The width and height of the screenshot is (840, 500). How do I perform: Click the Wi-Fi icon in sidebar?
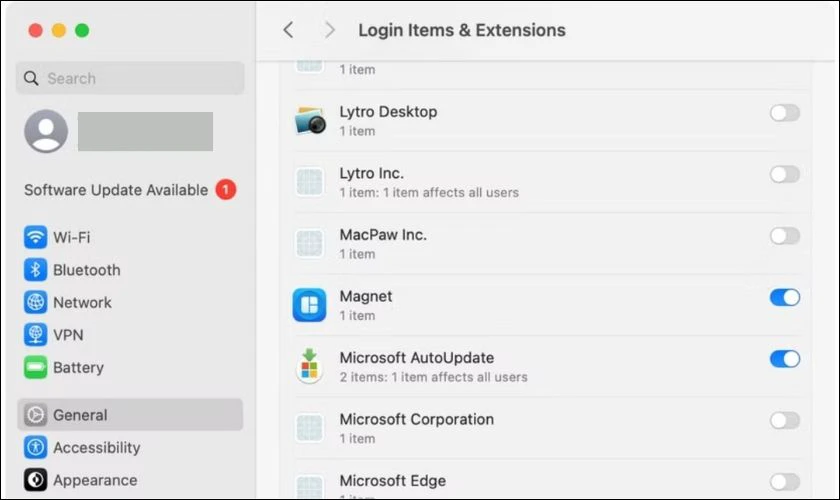click(35, 237)
